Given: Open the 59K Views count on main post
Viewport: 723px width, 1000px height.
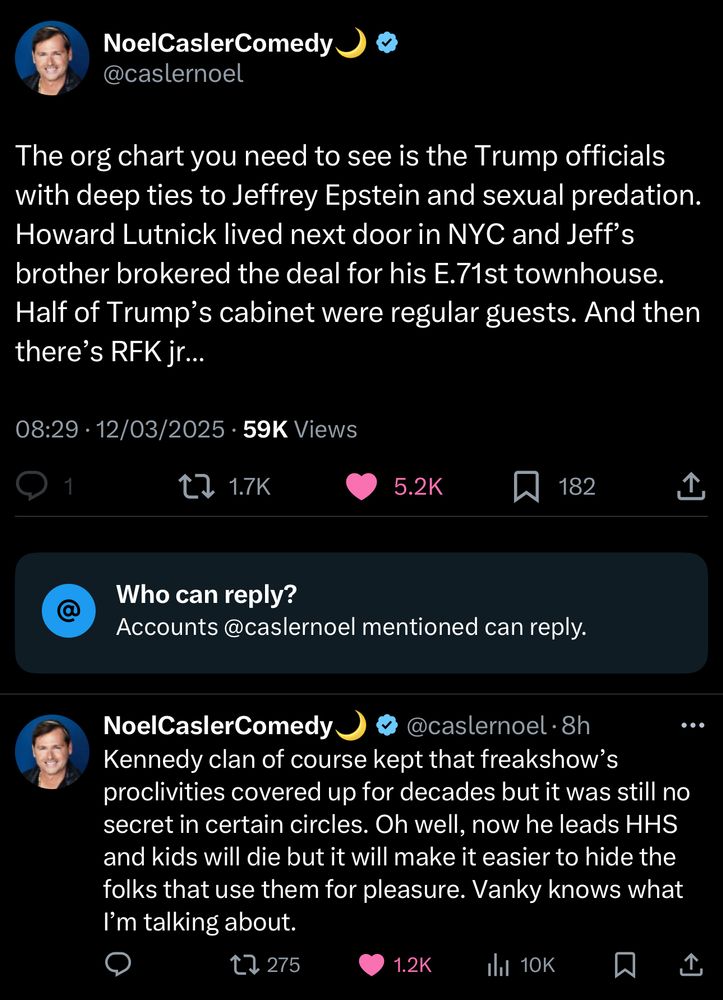Looking at the screenshot, I should pyautogui.click(x=300, y=429).
